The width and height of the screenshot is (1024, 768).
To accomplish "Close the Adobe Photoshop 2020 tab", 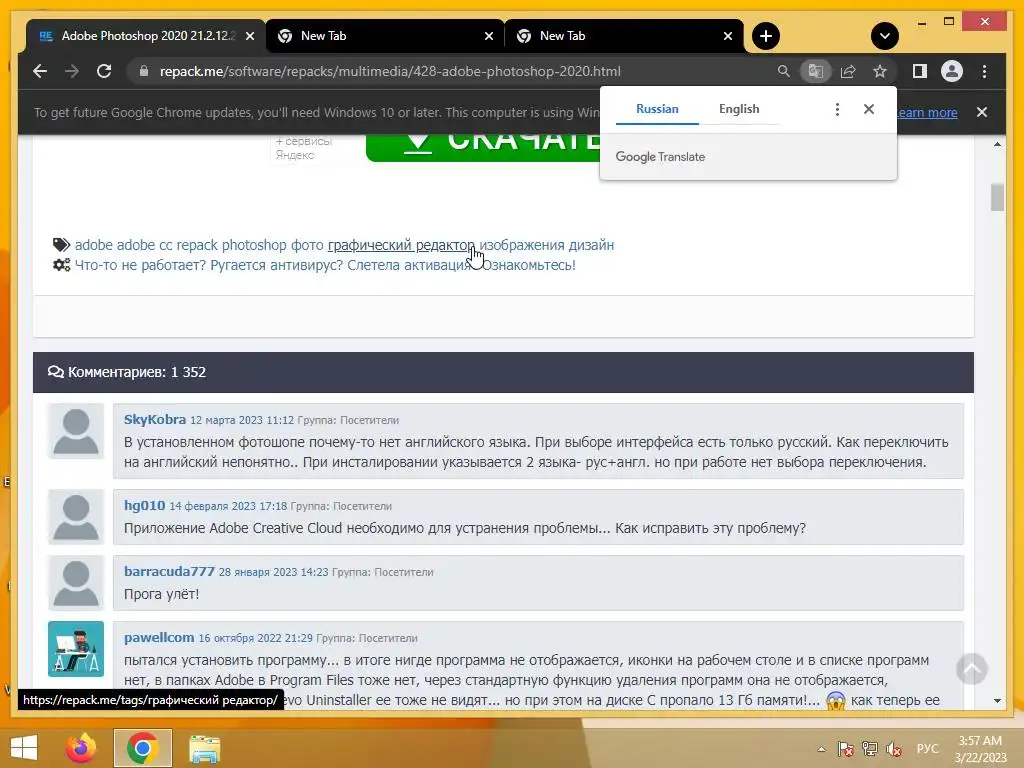I will tap(249, 36).
